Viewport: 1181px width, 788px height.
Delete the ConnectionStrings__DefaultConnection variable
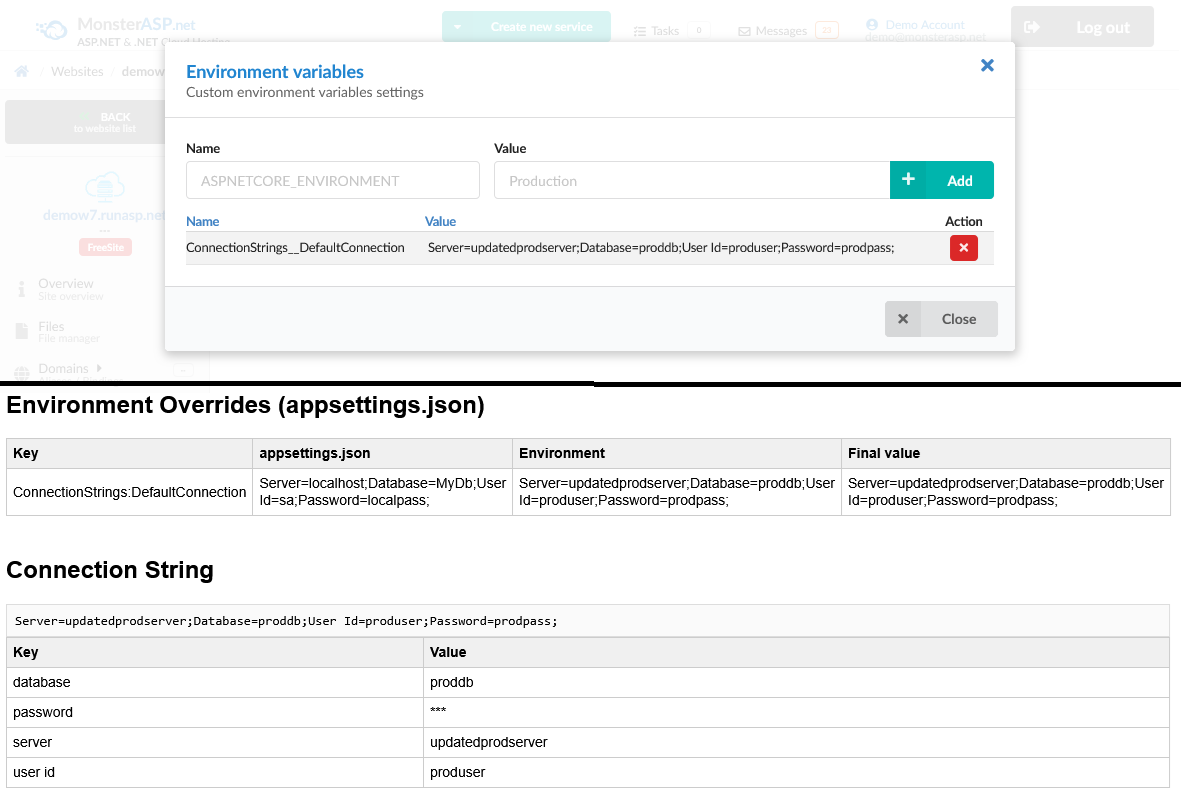click(x=963, y=248)
